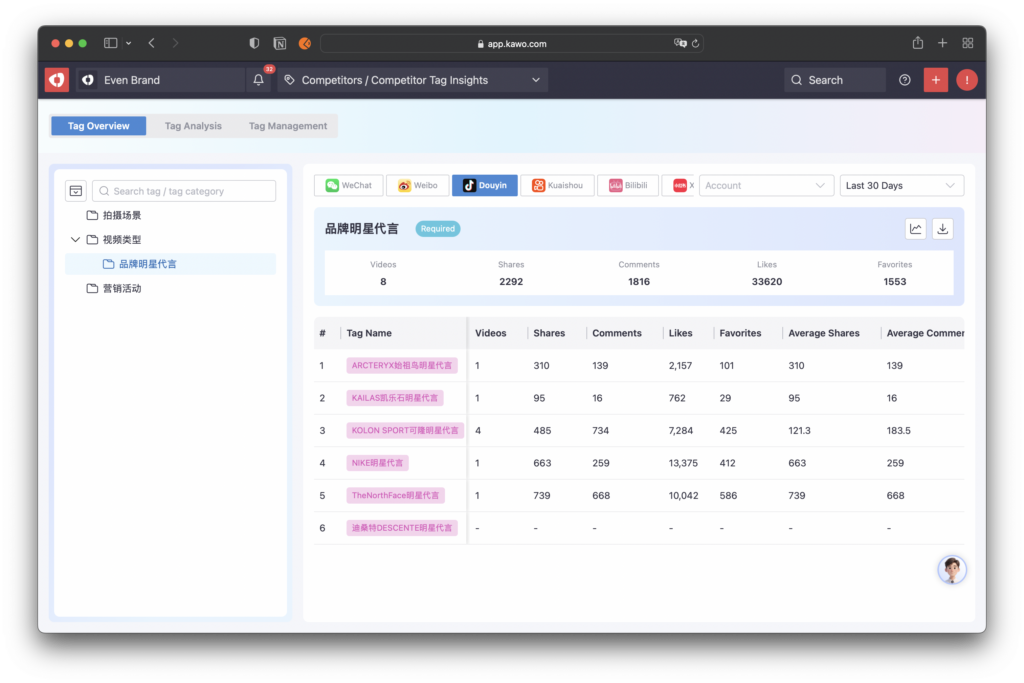Click the Safari share icon
This screenshot has width=1024, height=683.
(x=917, y=43)
